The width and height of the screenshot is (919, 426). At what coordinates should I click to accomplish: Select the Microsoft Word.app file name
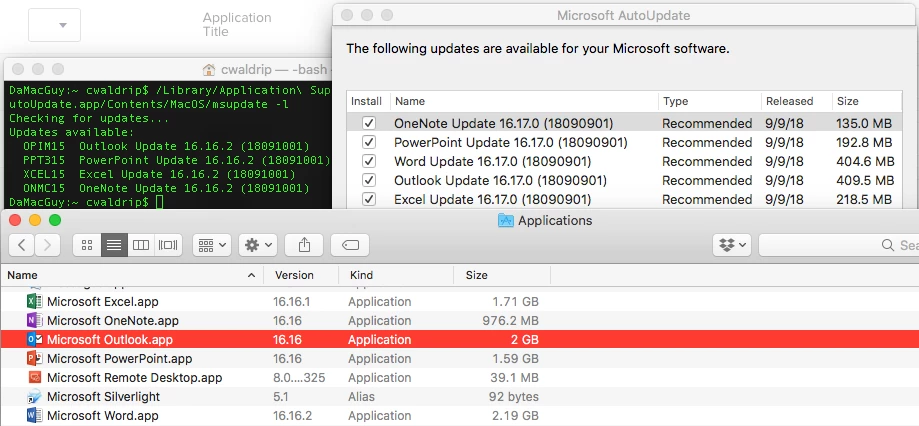click(x=103, y=415)
